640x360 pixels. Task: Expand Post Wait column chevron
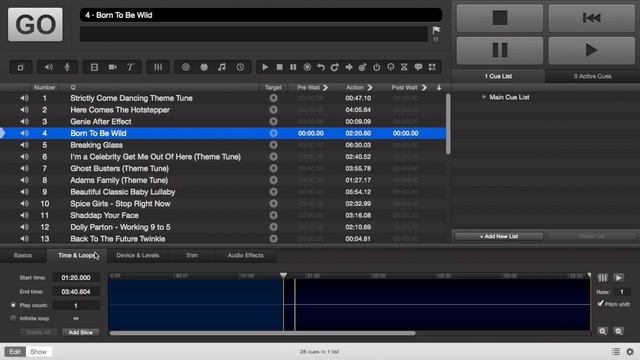click(424, 87)
